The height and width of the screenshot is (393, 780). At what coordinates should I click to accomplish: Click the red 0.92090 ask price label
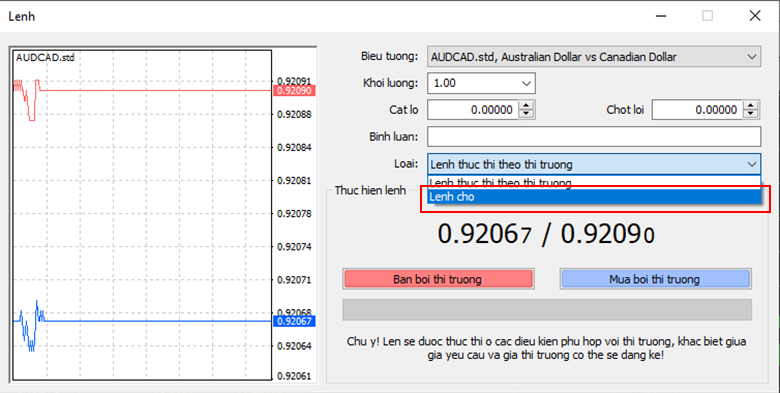coord(294,91)
